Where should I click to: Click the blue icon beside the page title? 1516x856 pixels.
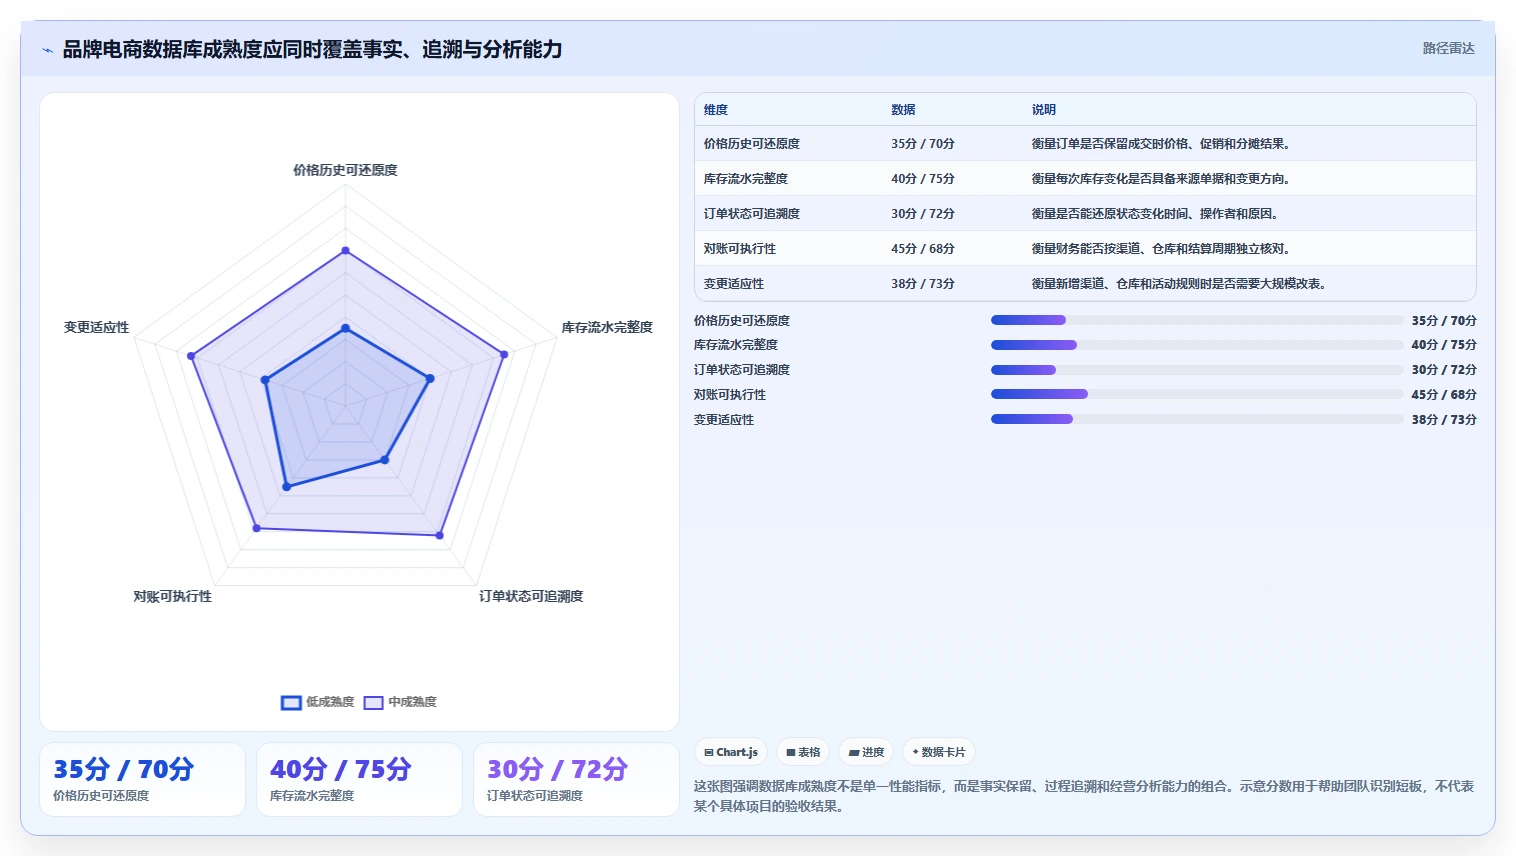[47, 50]
